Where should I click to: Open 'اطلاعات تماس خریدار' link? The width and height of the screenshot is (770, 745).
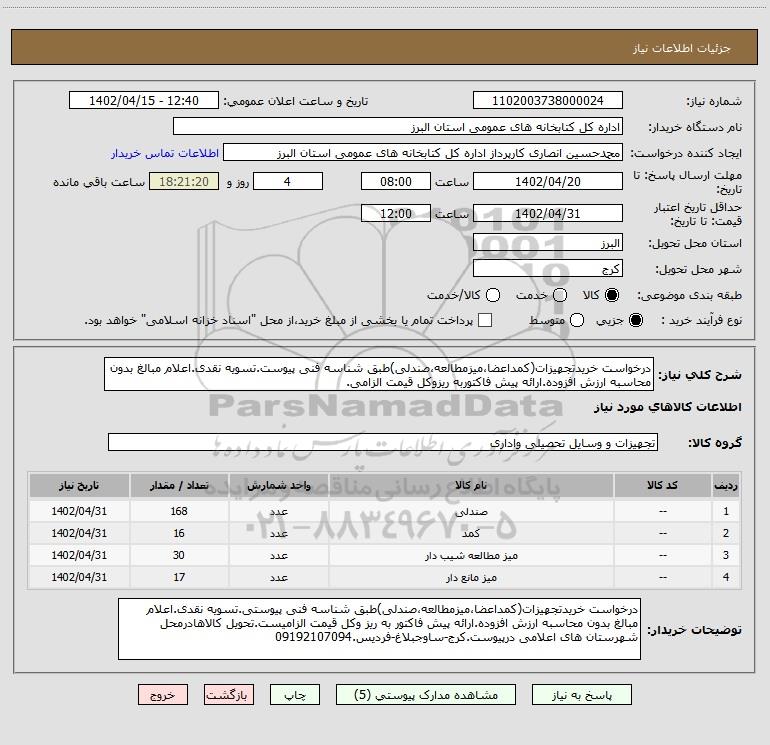(x=165, y=153)
